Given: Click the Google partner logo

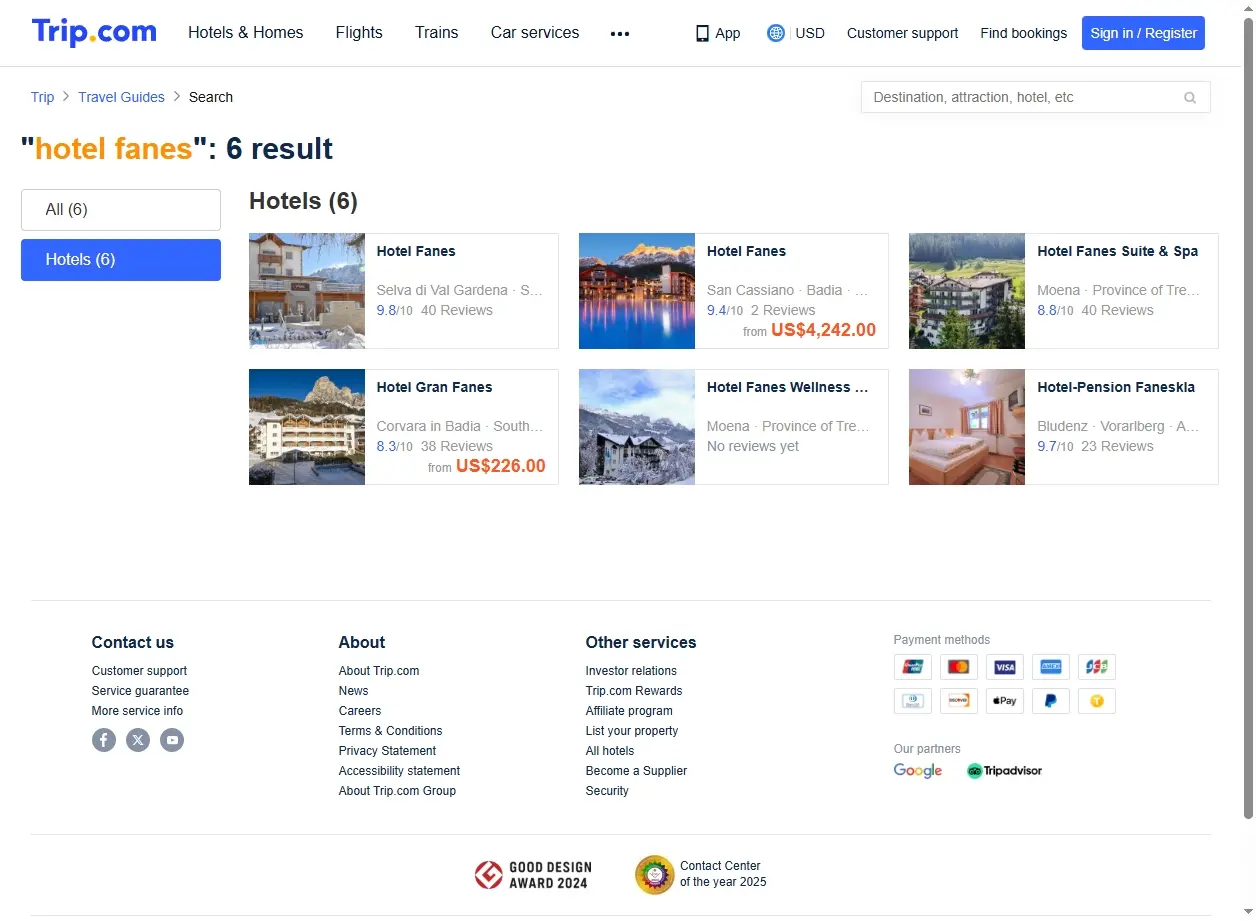Looking at the screenshot, I should click(x=918, y=771).
